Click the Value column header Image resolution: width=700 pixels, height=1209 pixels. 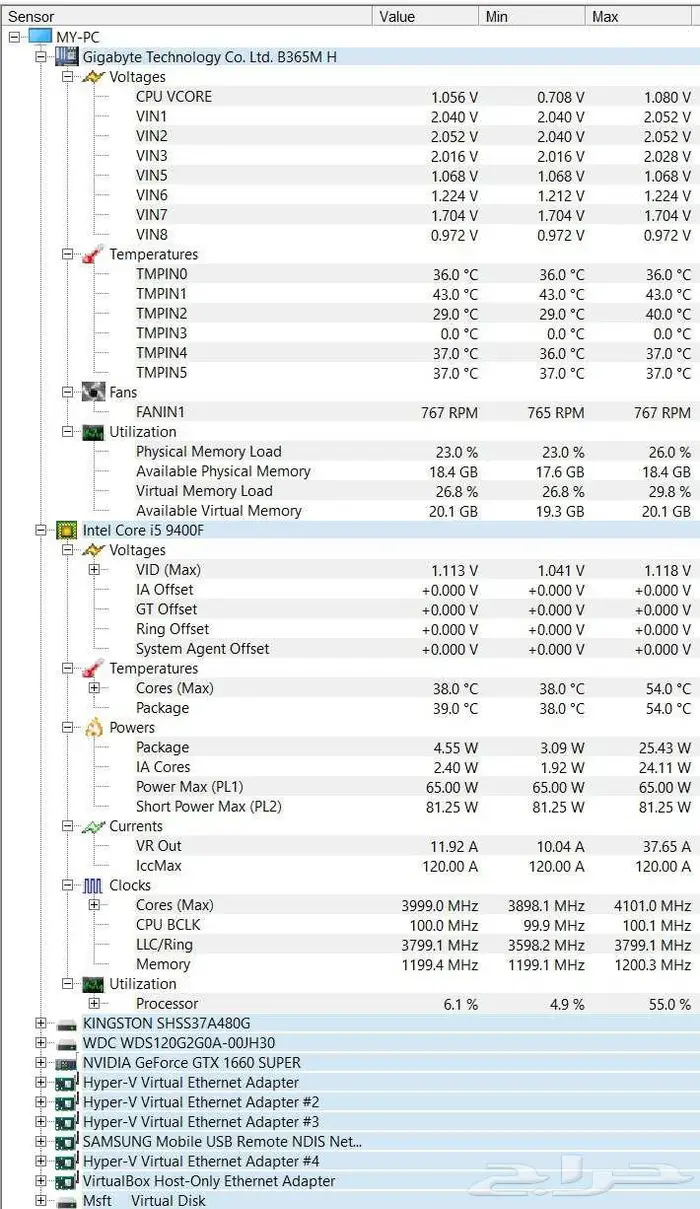point(397,17)
